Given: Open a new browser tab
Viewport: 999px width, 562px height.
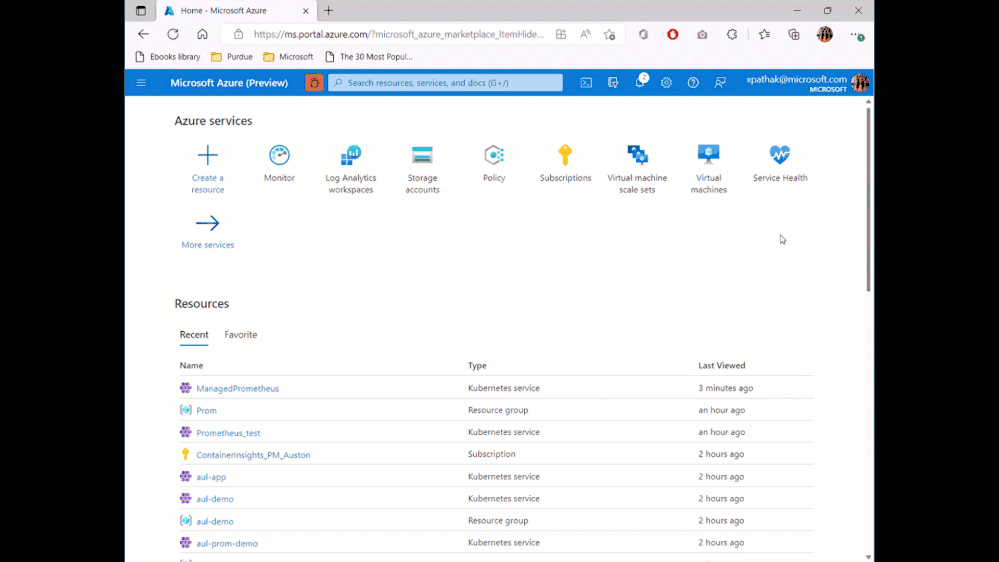Looking at the screenshot, I should coord(328,11).
